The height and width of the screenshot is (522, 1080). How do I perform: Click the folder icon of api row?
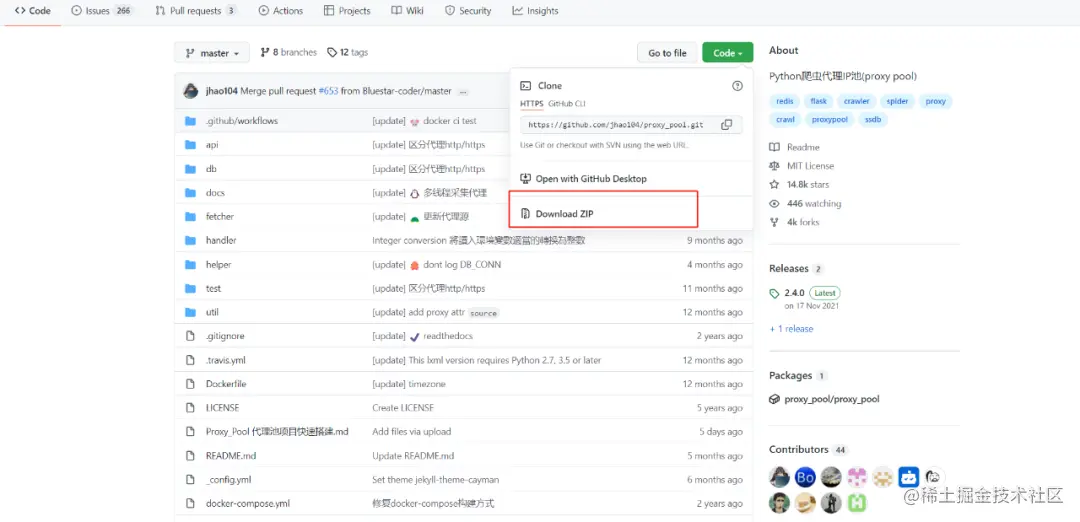click(x=191, y=145)
